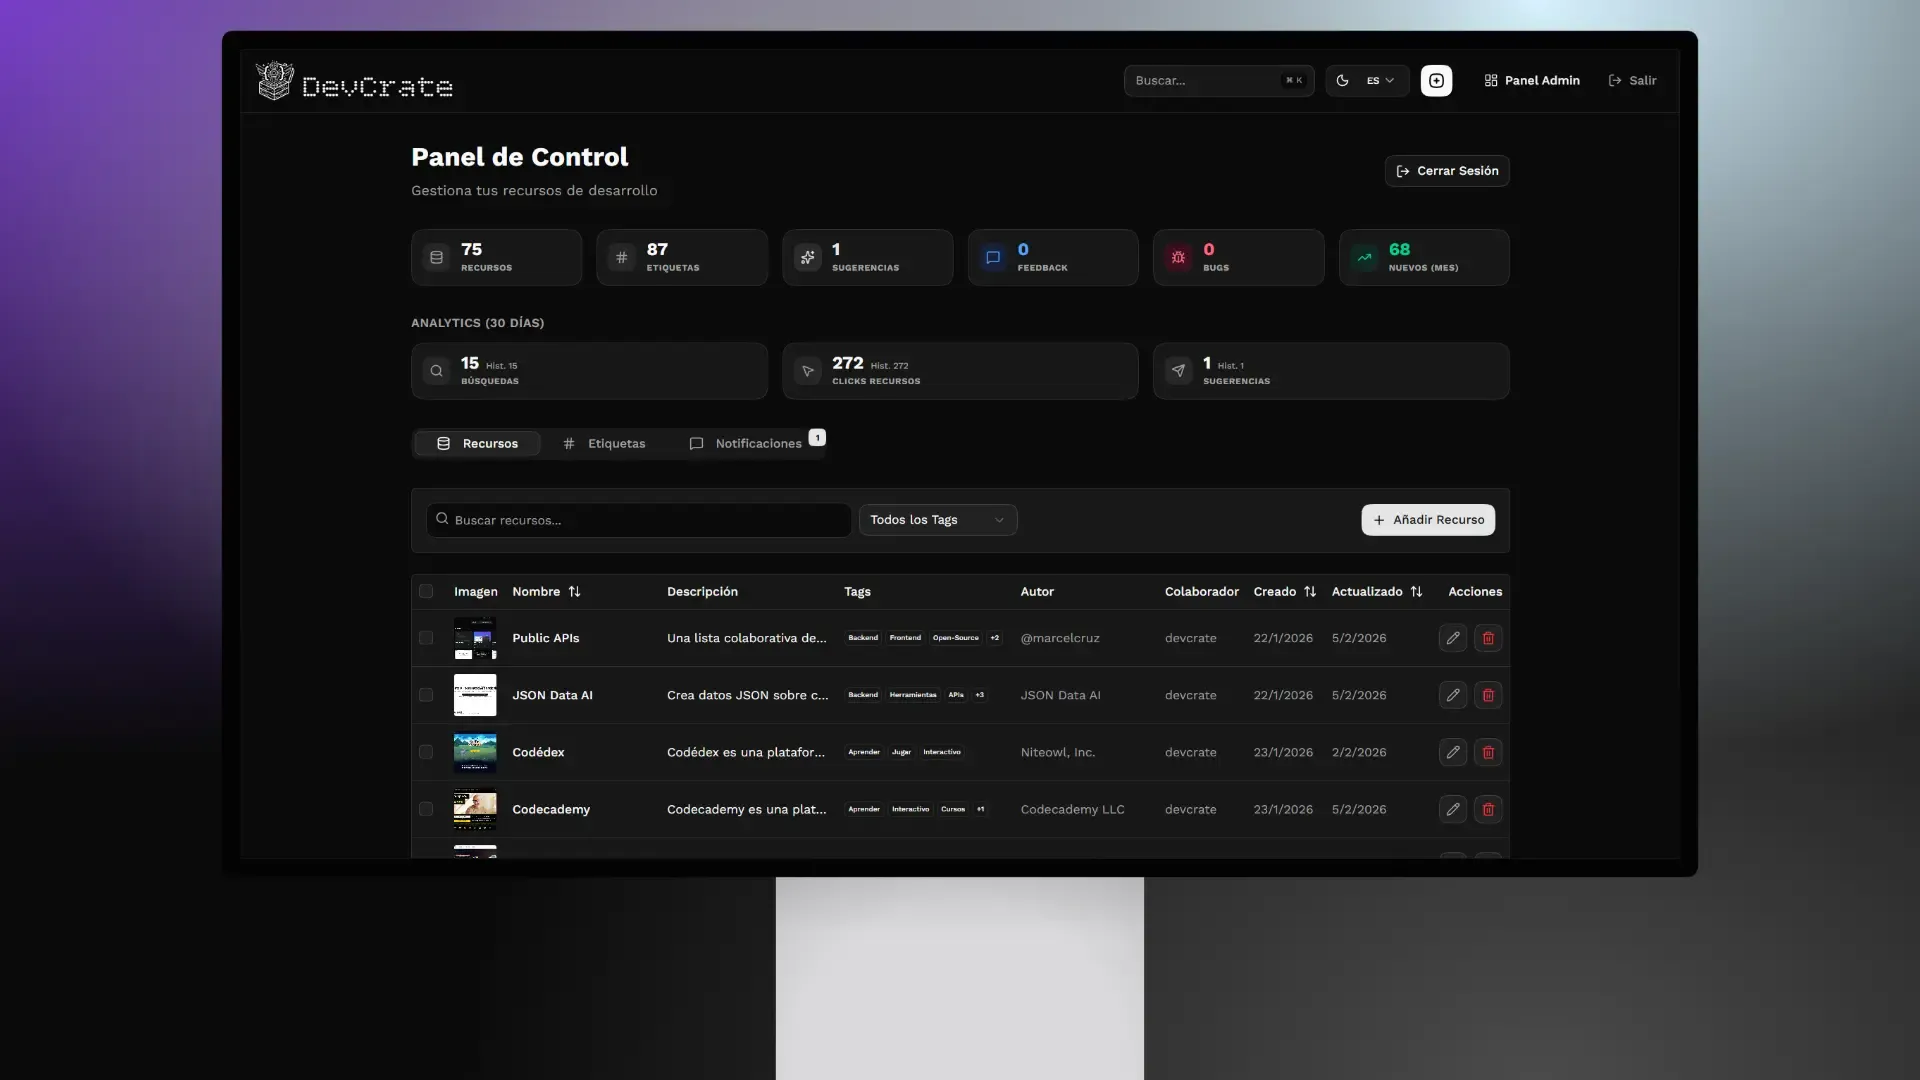
Task: Sort by Actualizado date arrows
Action: (1416, 592)
